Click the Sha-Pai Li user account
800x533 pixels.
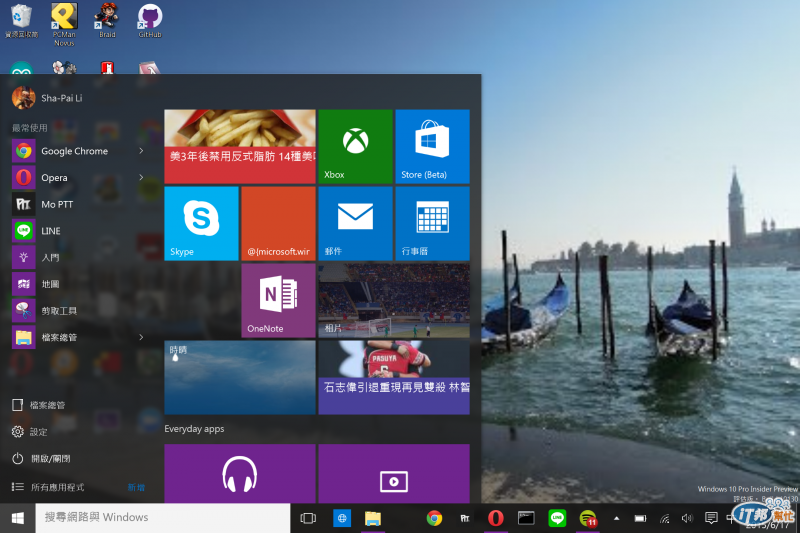[x=47, y=98]
